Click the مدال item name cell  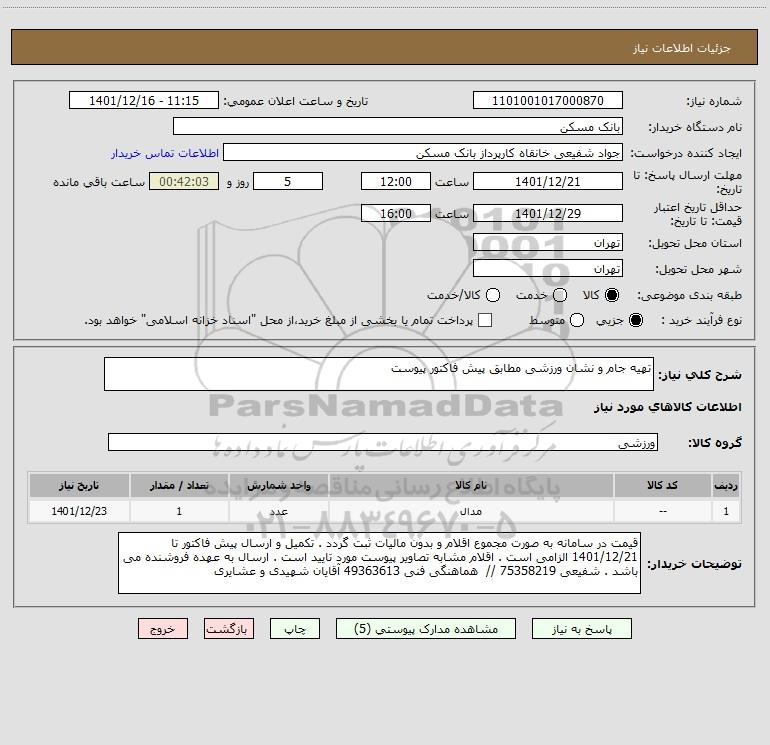[x=470, y=511]
